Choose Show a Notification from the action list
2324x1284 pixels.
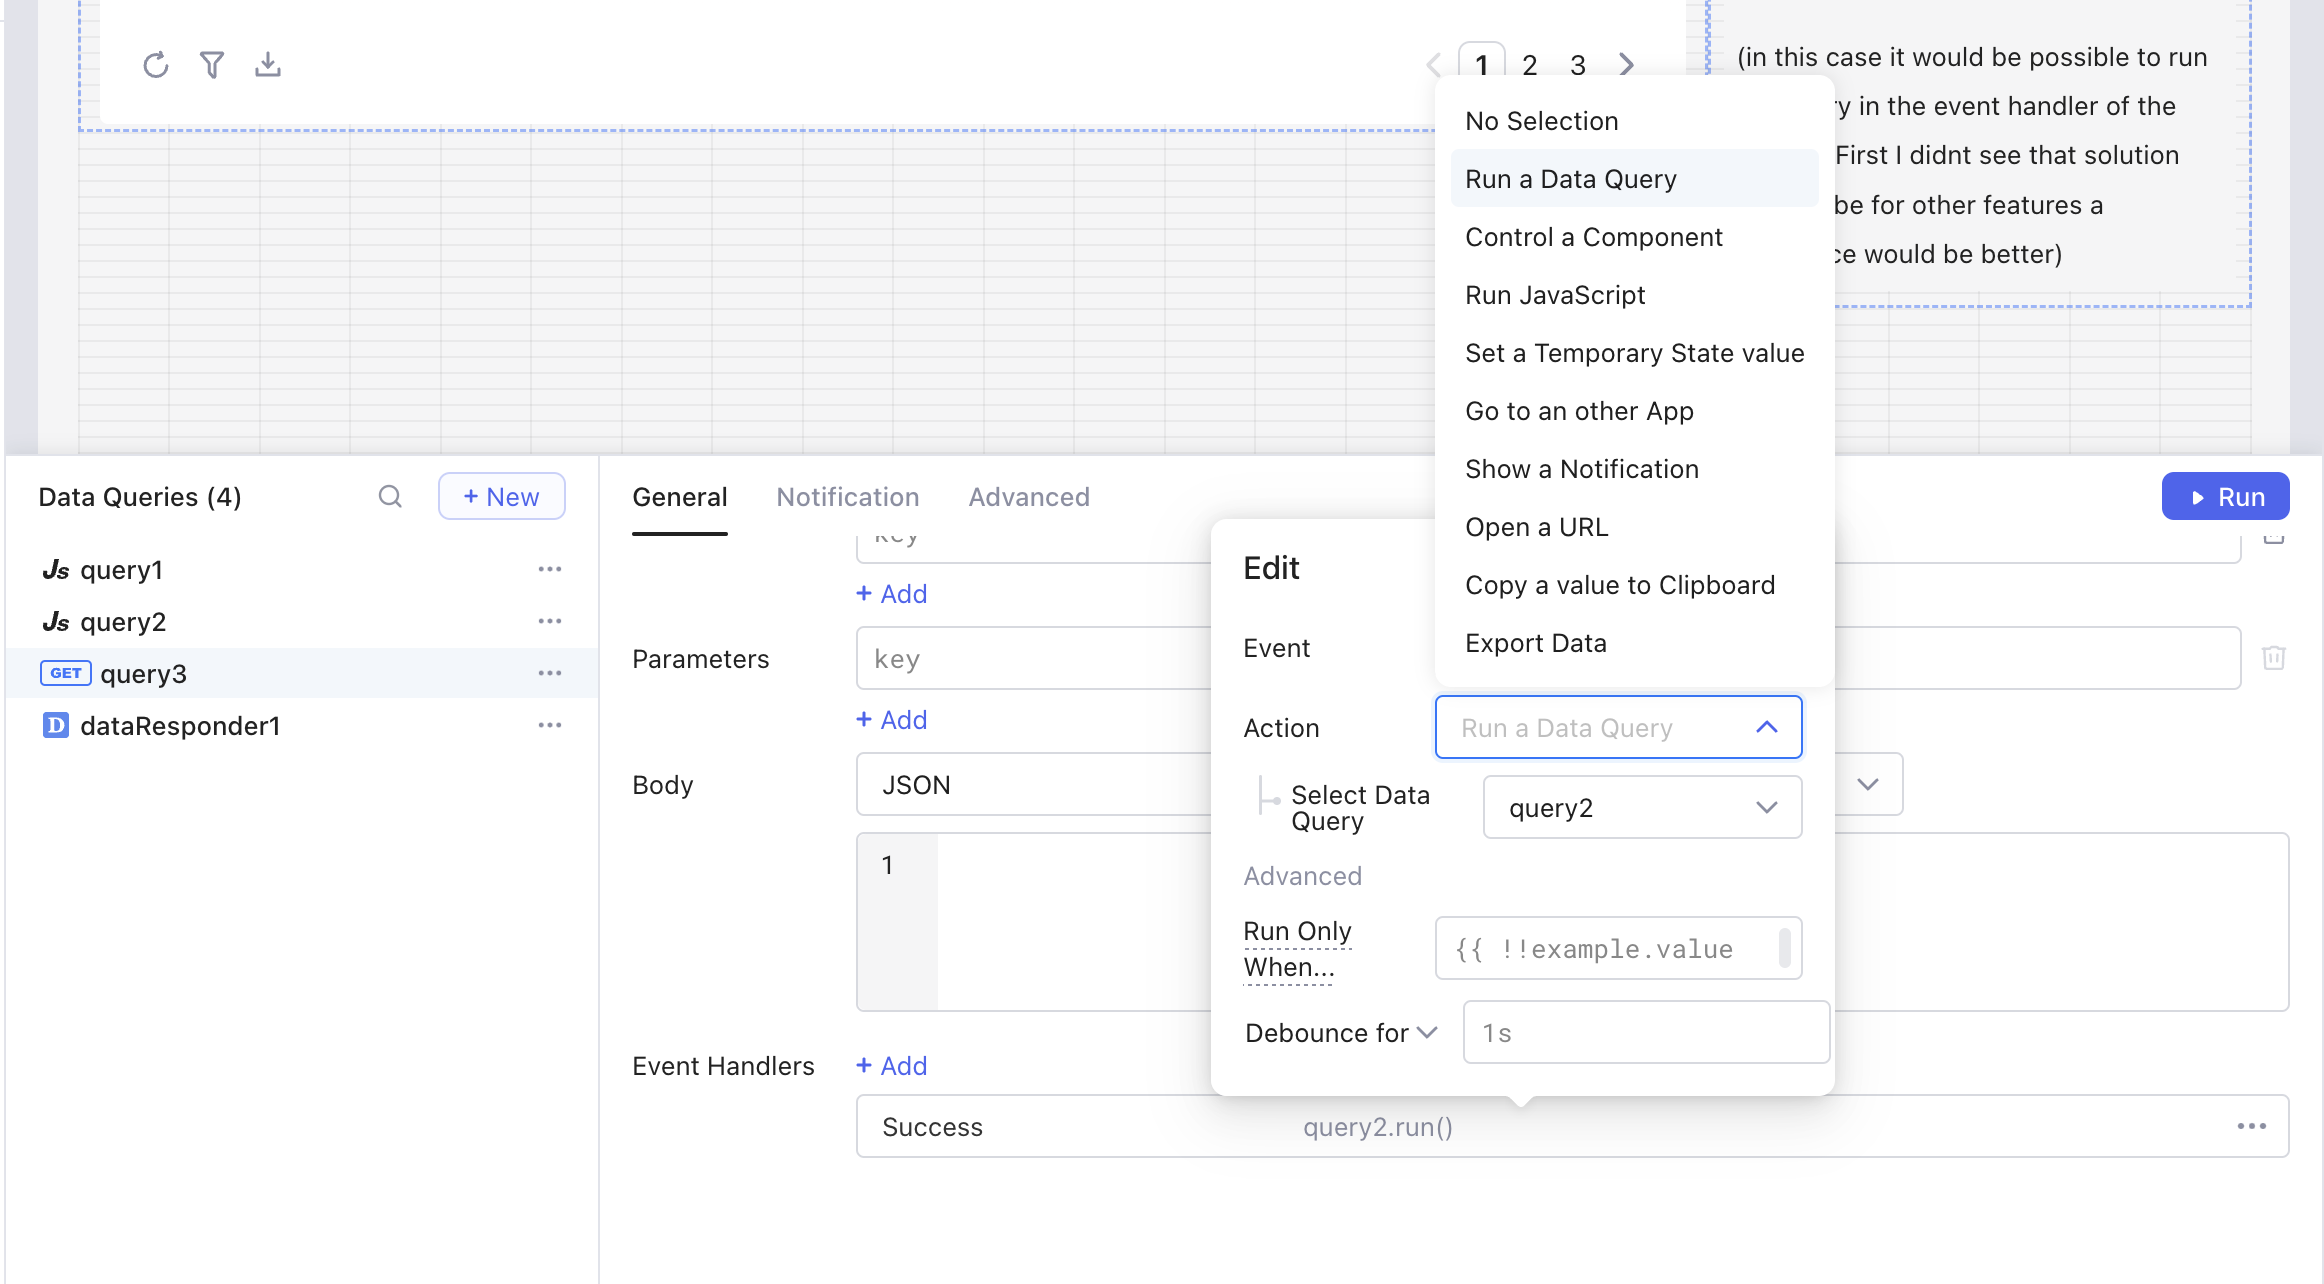1582,468
